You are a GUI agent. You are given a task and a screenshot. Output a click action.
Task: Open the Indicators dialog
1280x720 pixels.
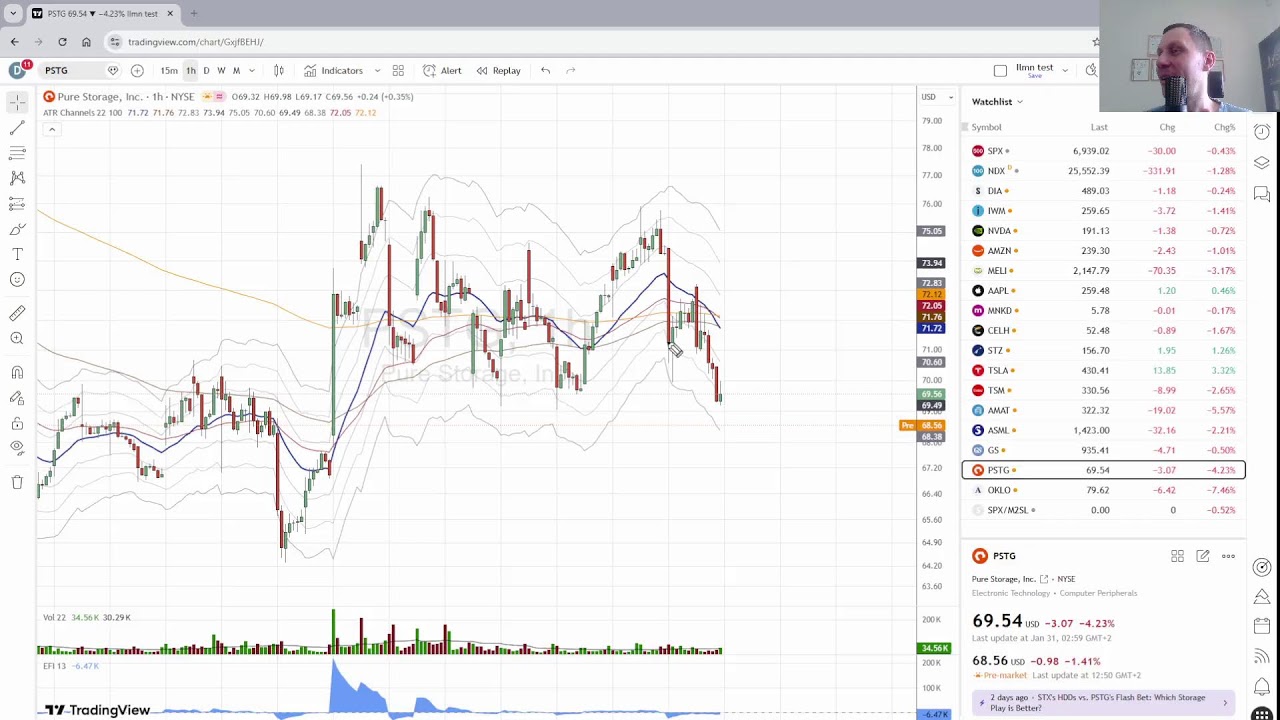[334, 70]
